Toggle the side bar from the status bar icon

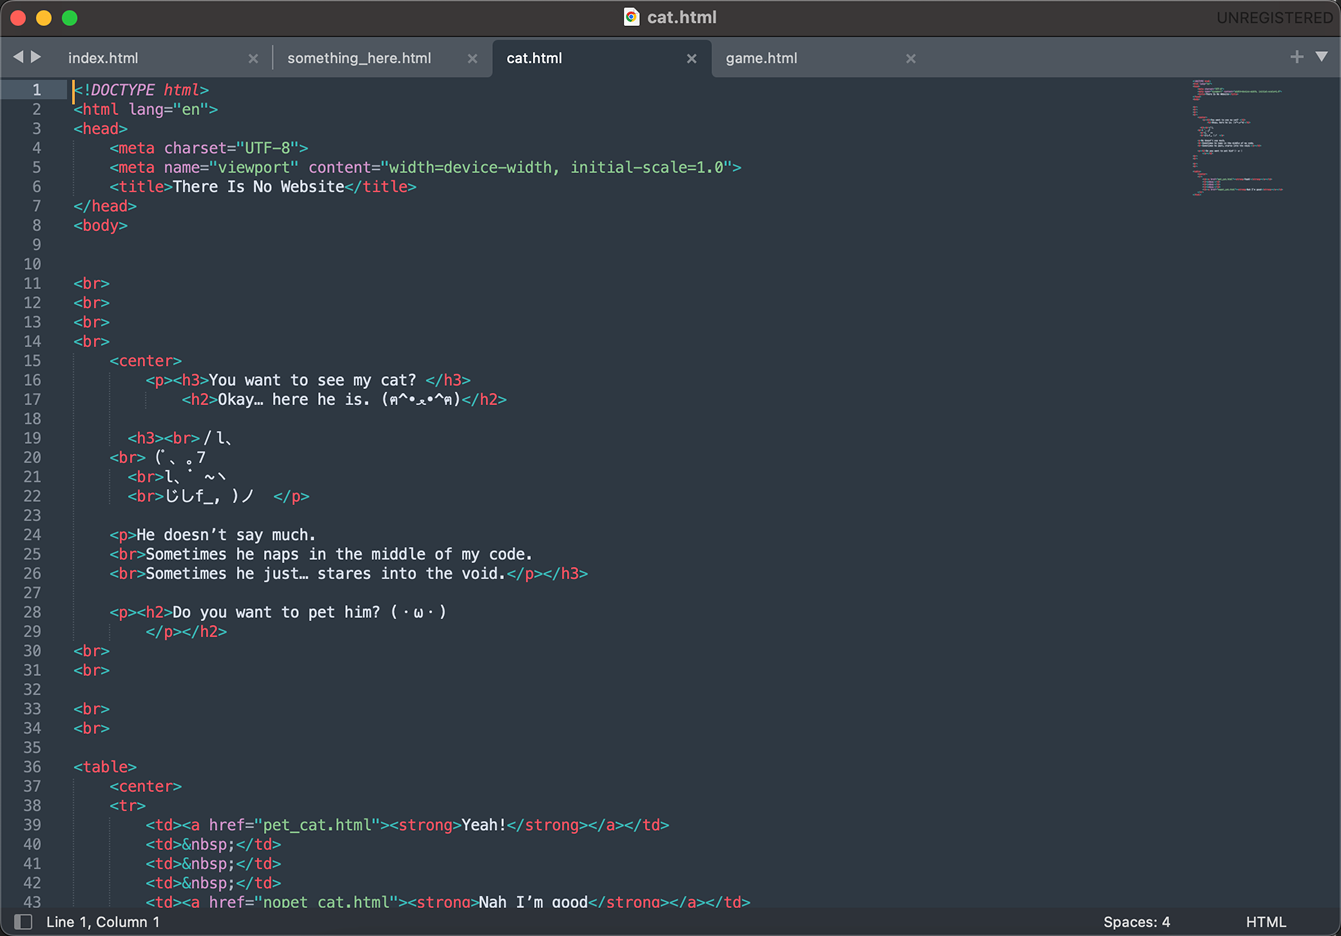(23, 922)
